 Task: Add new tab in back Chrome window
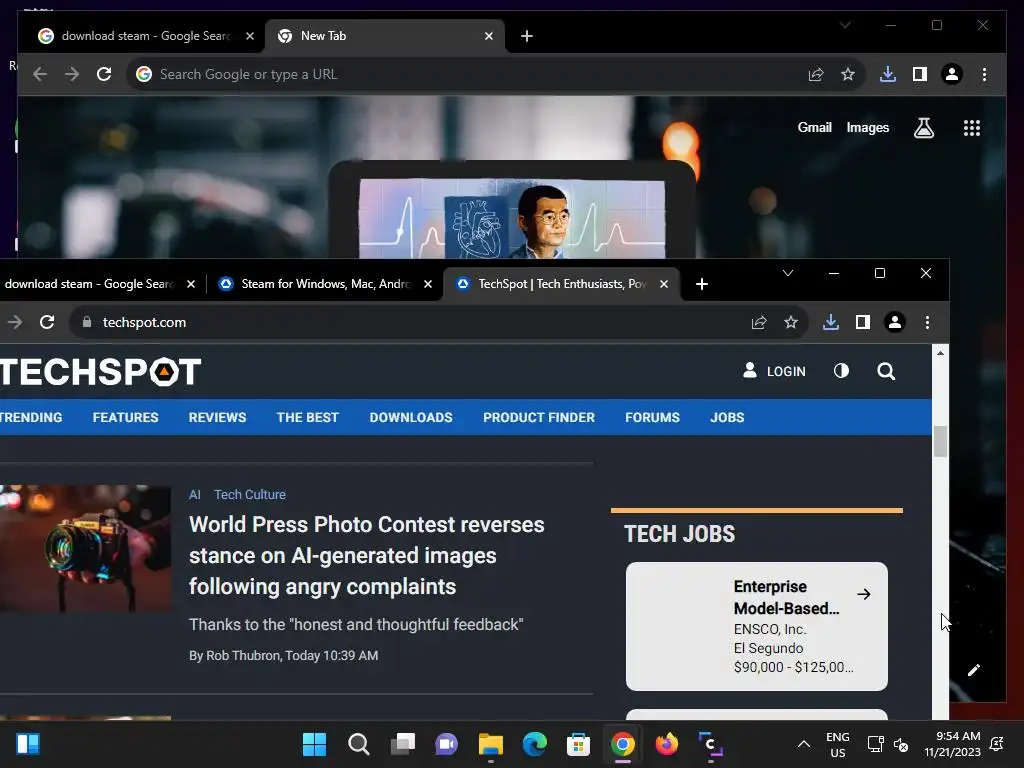tap(526, 36)
